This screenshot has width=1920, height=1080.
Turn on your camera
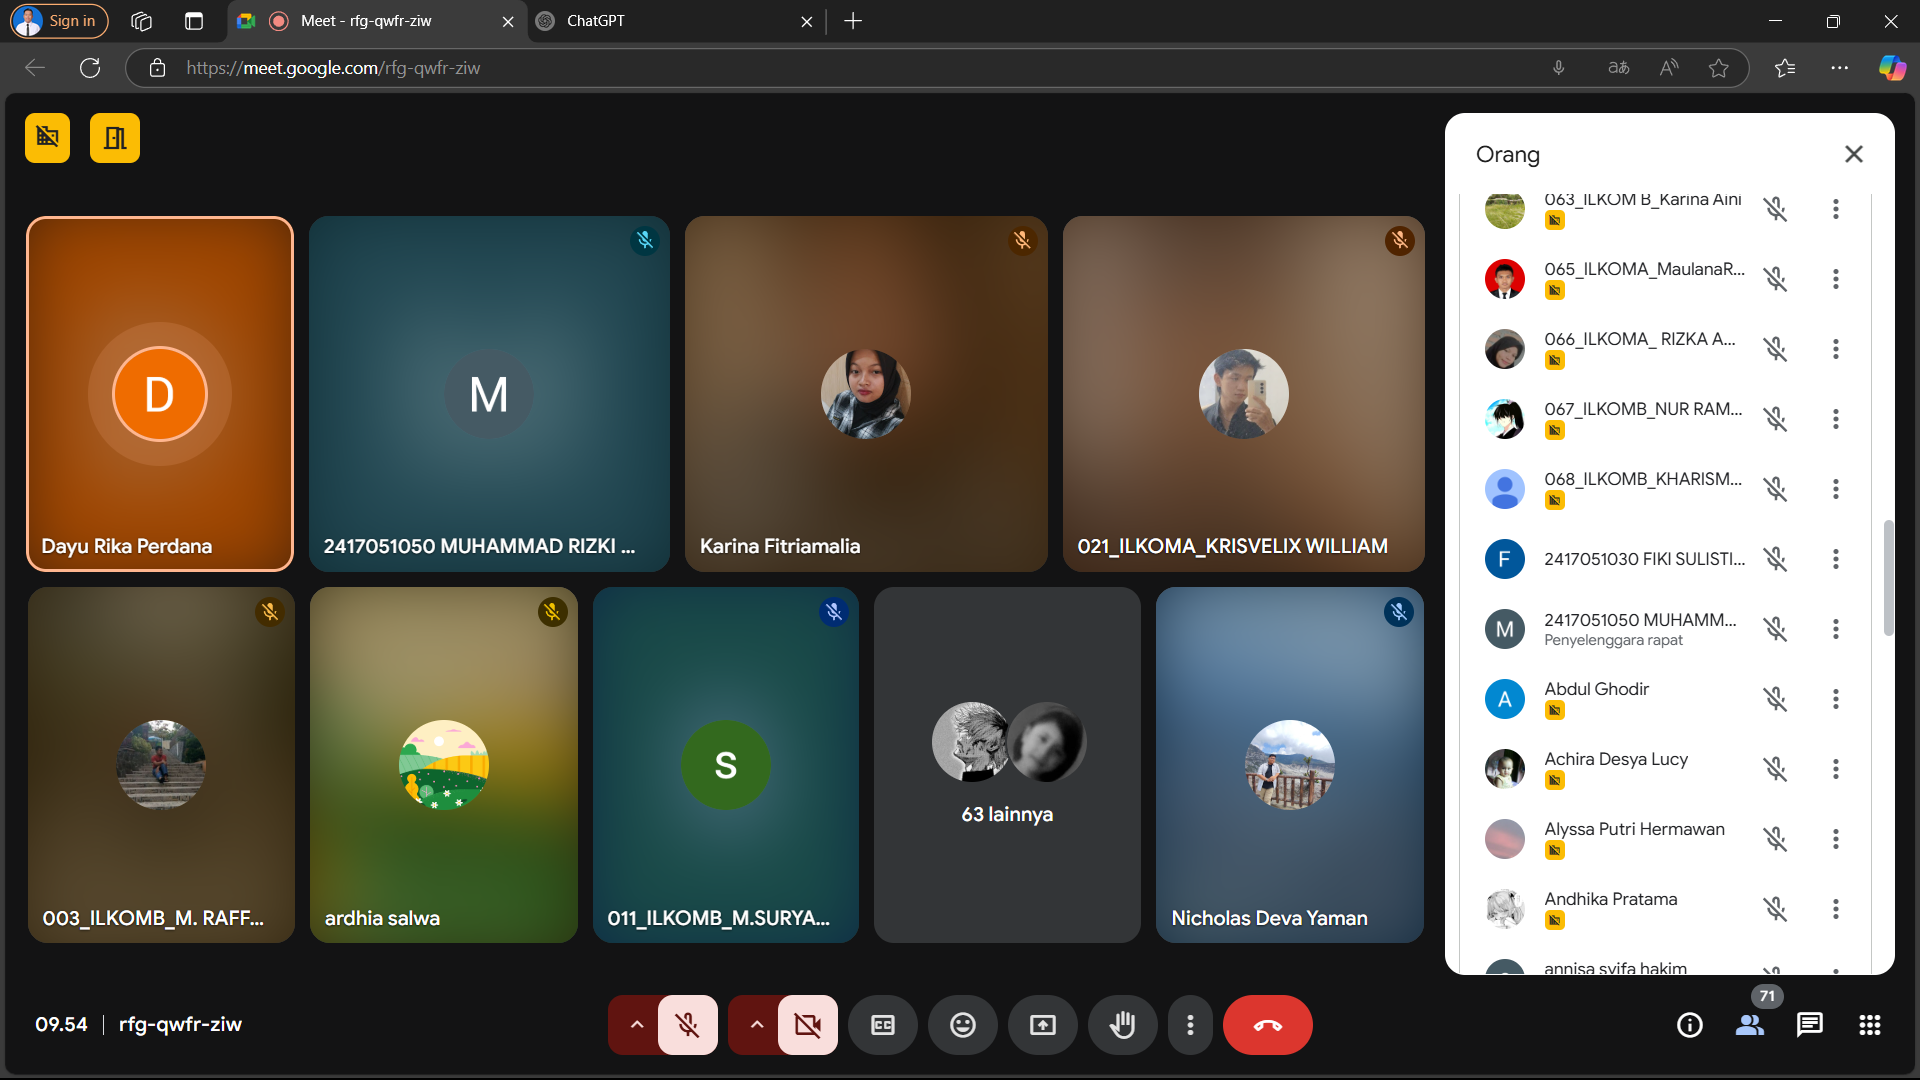pos(807,1025)
